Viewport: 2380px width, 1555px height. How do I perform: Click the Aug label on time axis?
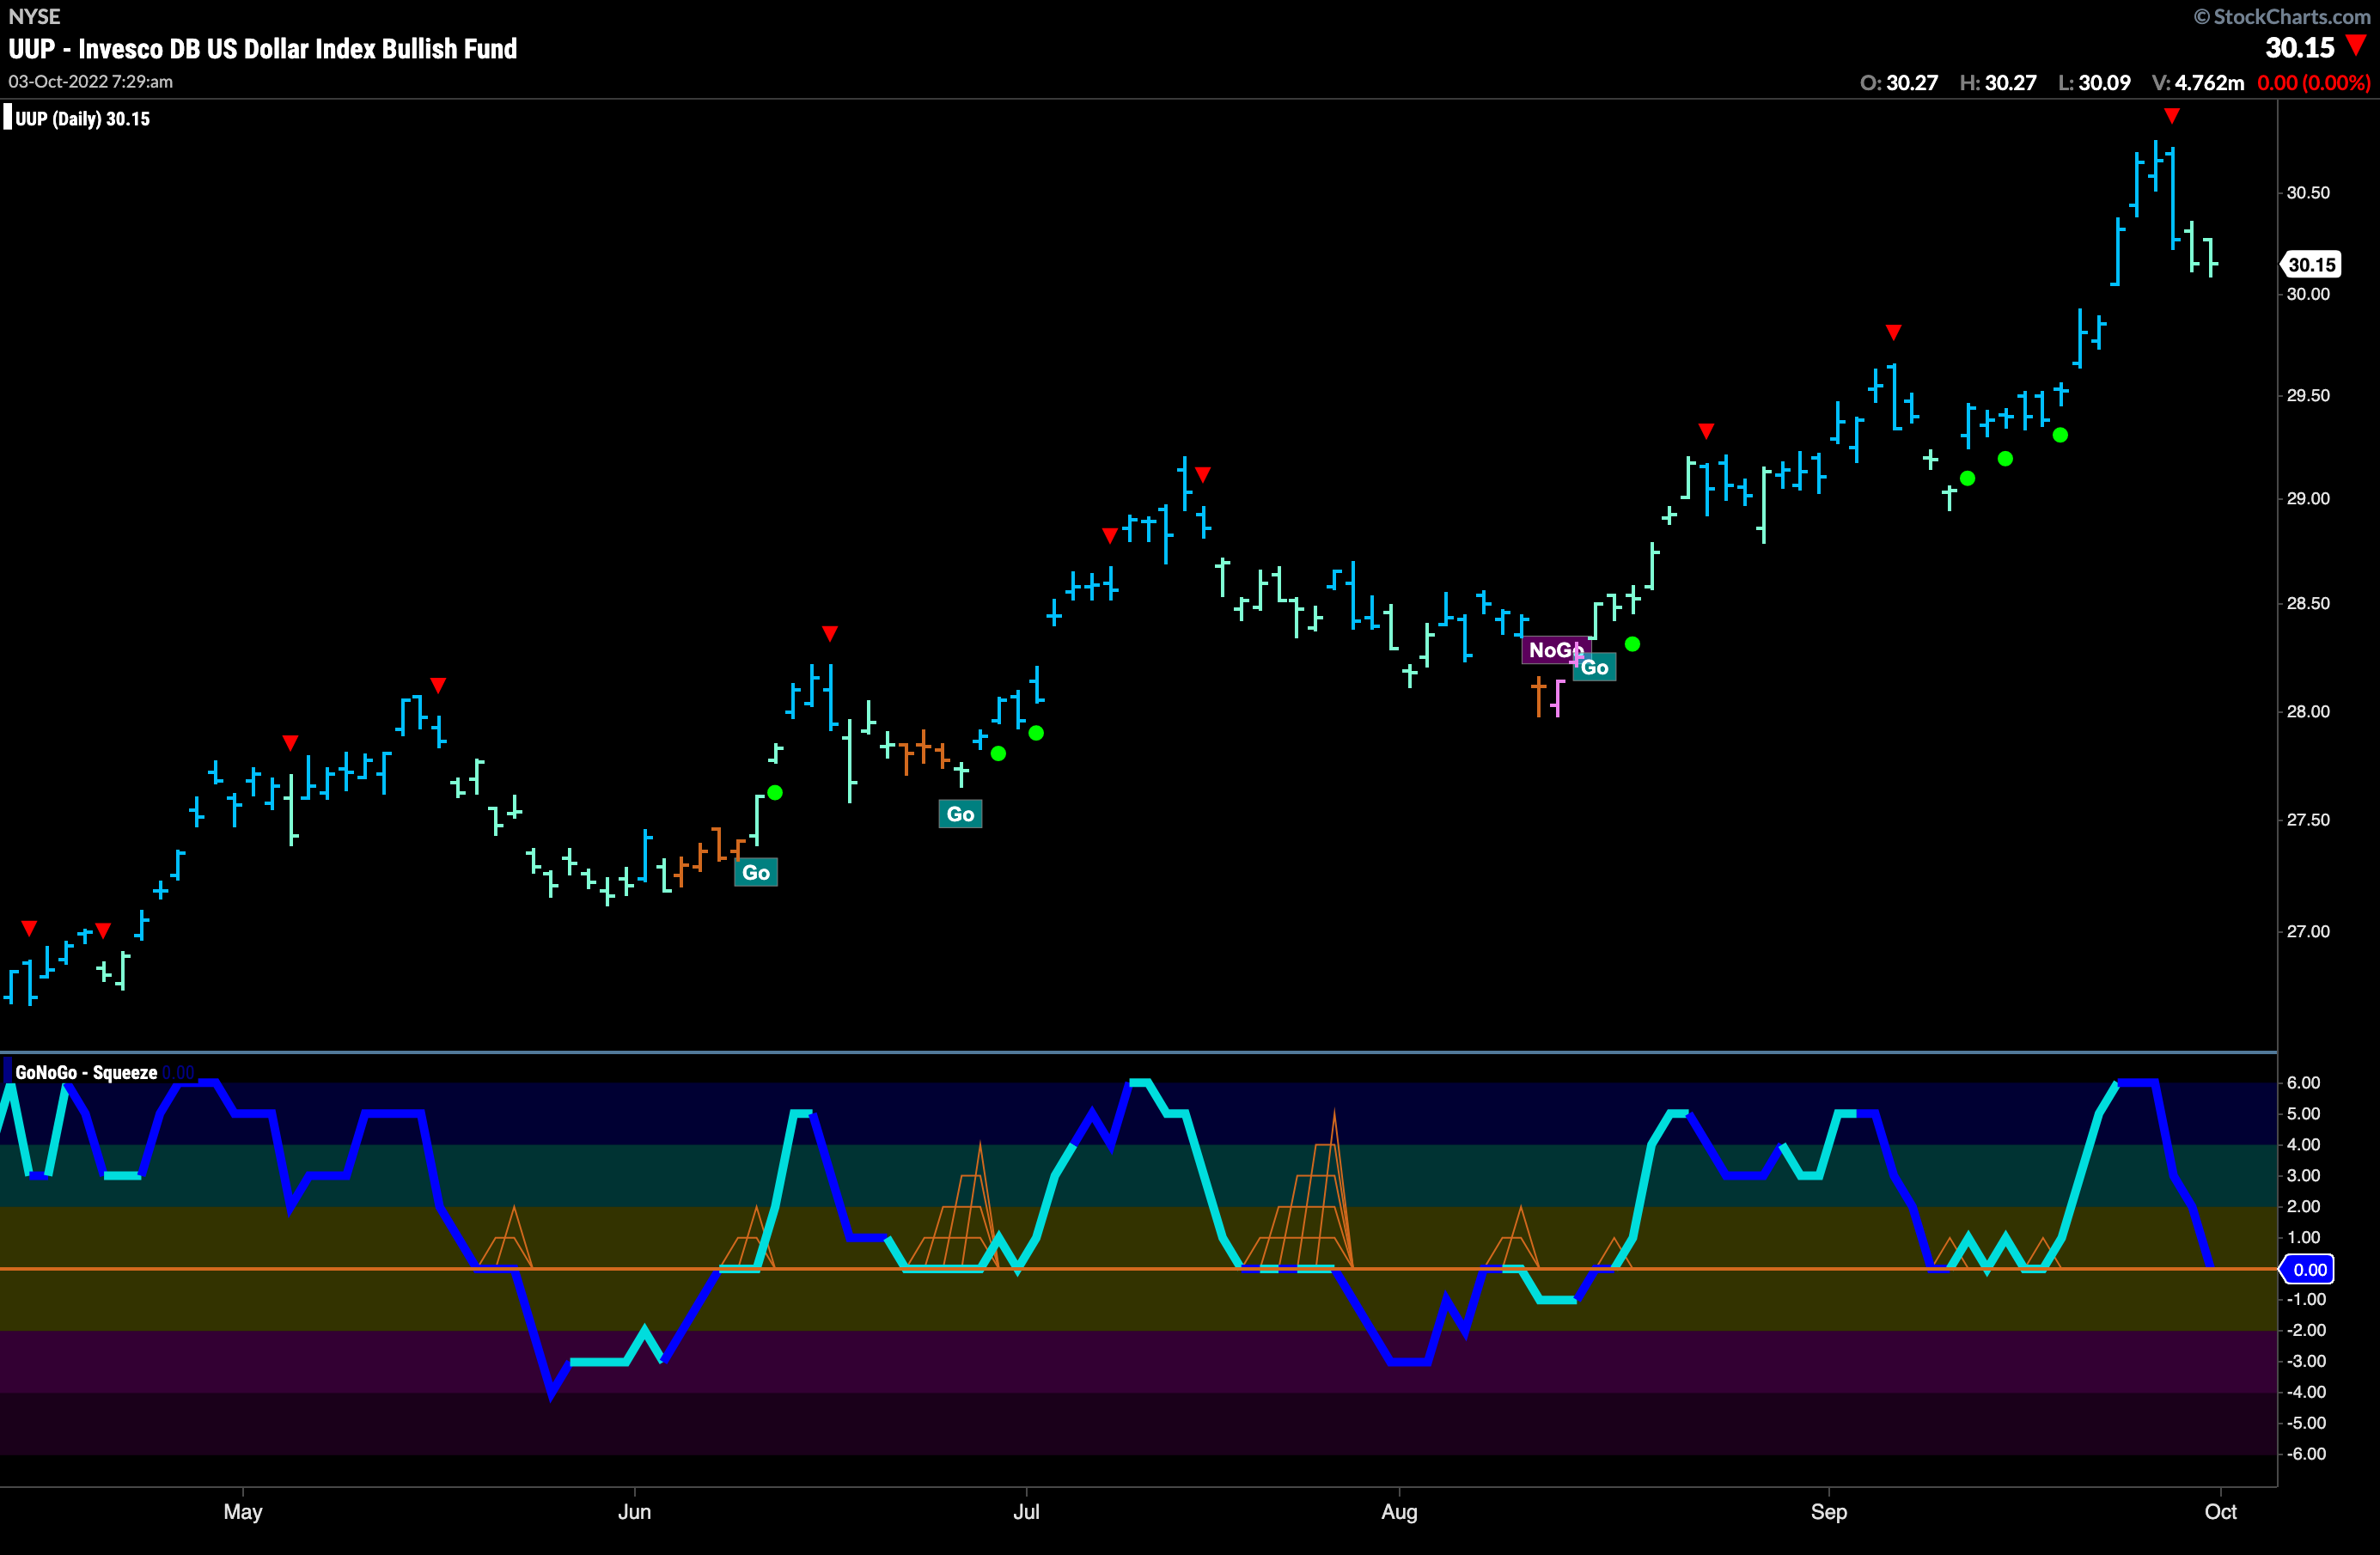[x=1399, y=1511]
